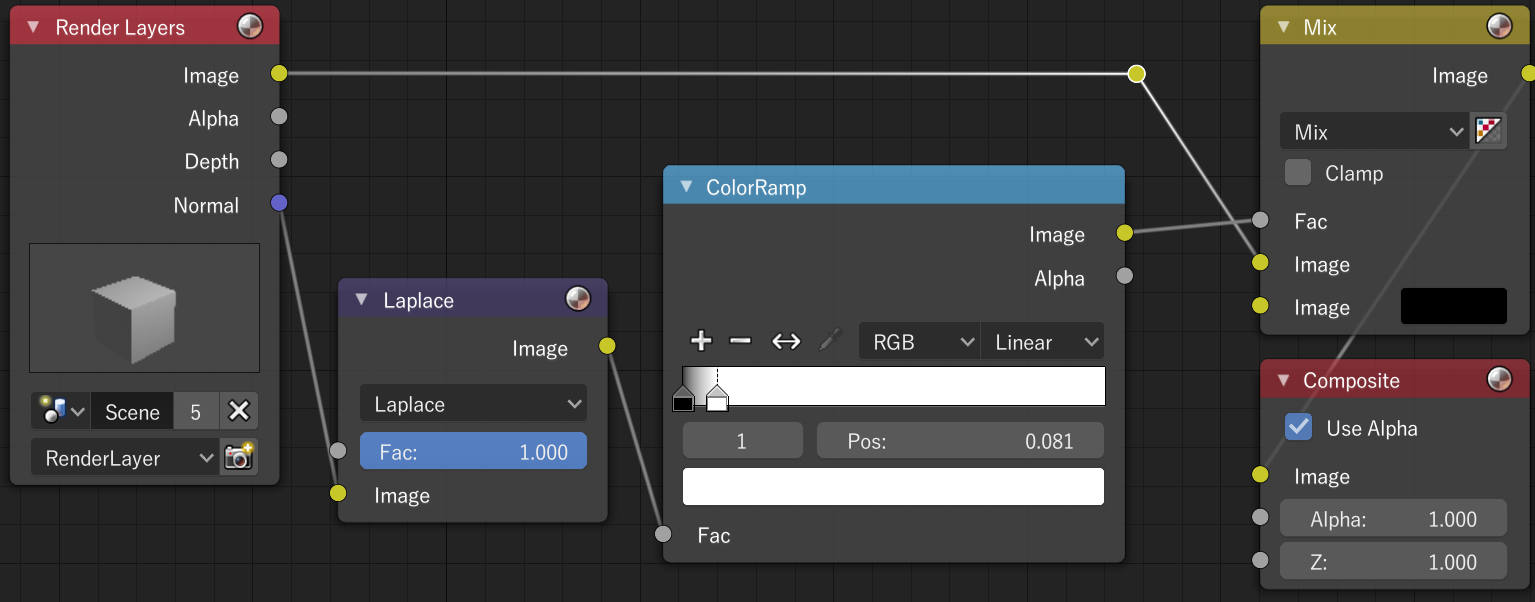Click Render Layers Depth output socket
Image resolution: width=1535 pixels, height=602 pixels.
click(279, 159)
